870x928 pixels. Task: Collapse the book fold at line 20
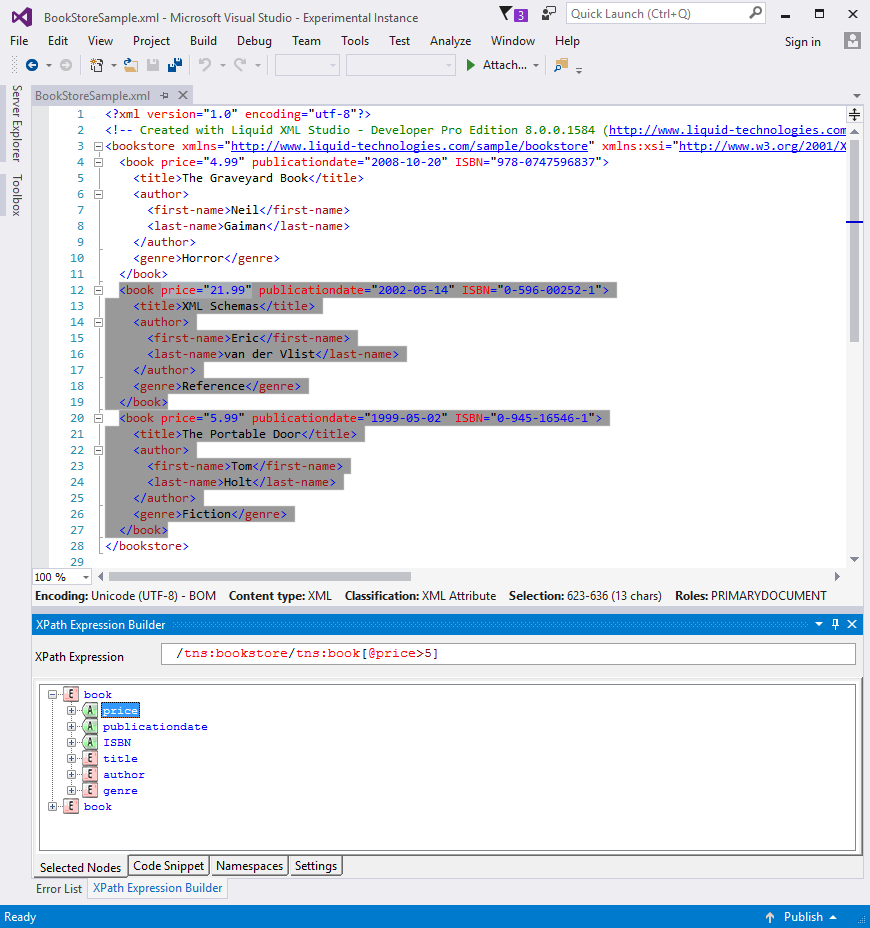(x=99, y=418)
